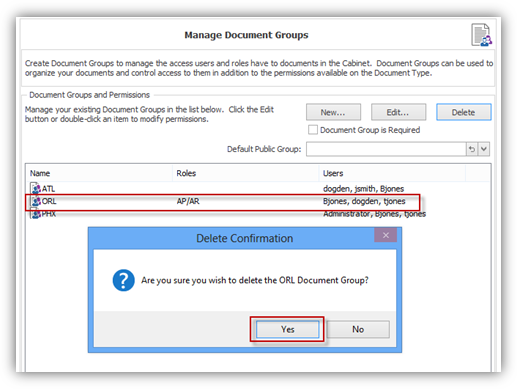Click users 'dogden, jsmith, Bjones'
The width and height of the screenshot is (517, 389).
(363, 189)
